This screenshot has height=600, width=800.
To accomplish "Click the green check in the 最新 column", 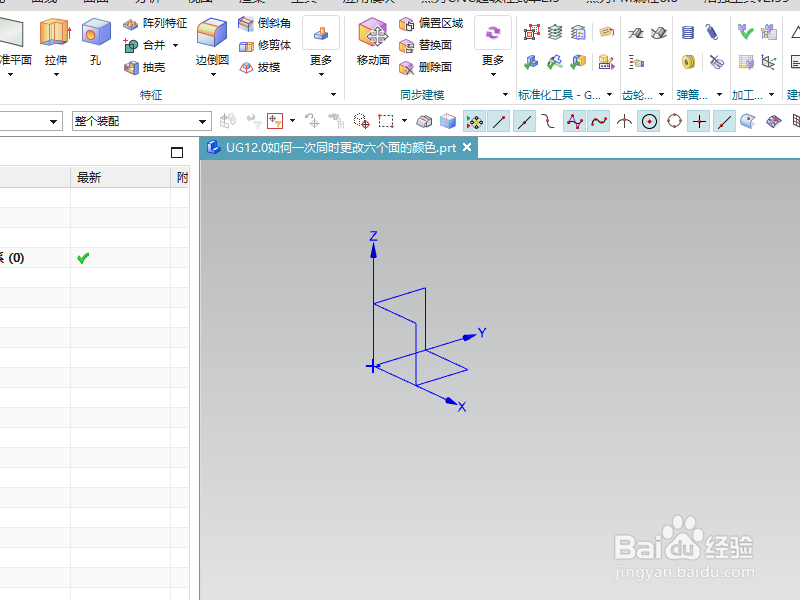I will click(x=83, y=258).
